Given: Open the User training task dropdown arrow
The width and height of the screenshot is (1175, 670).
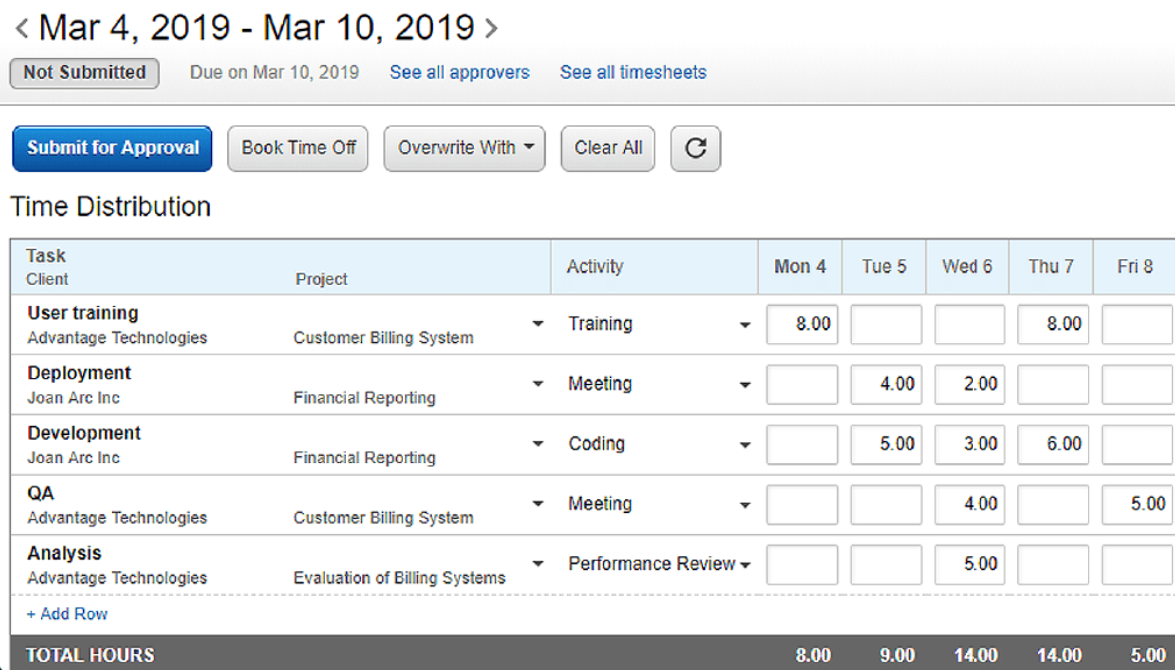Looking at the screenshot, I should coord(538,324).
